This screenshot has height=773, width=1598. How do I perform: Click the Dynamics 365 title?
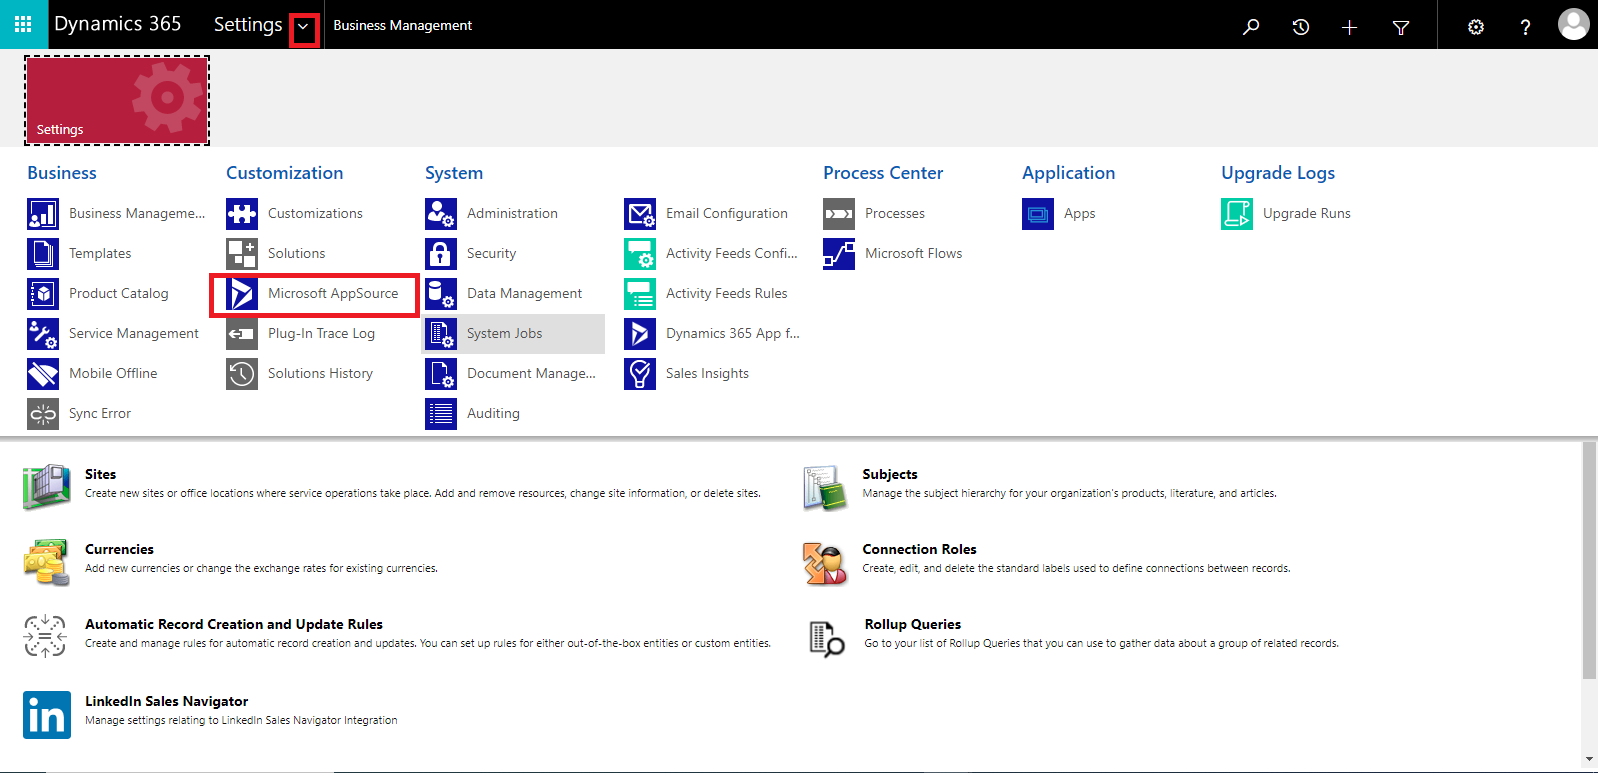pyautogui.click(x=118, y=24)
